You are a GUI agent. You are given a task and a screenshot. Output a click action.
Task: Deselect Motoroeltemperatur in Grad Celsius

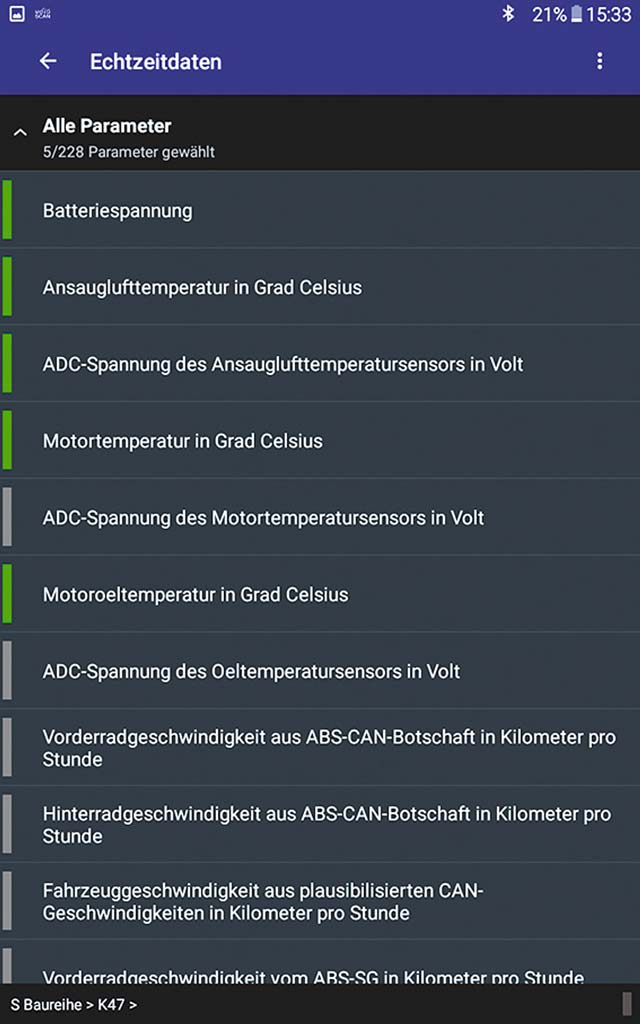coord(320,595)
